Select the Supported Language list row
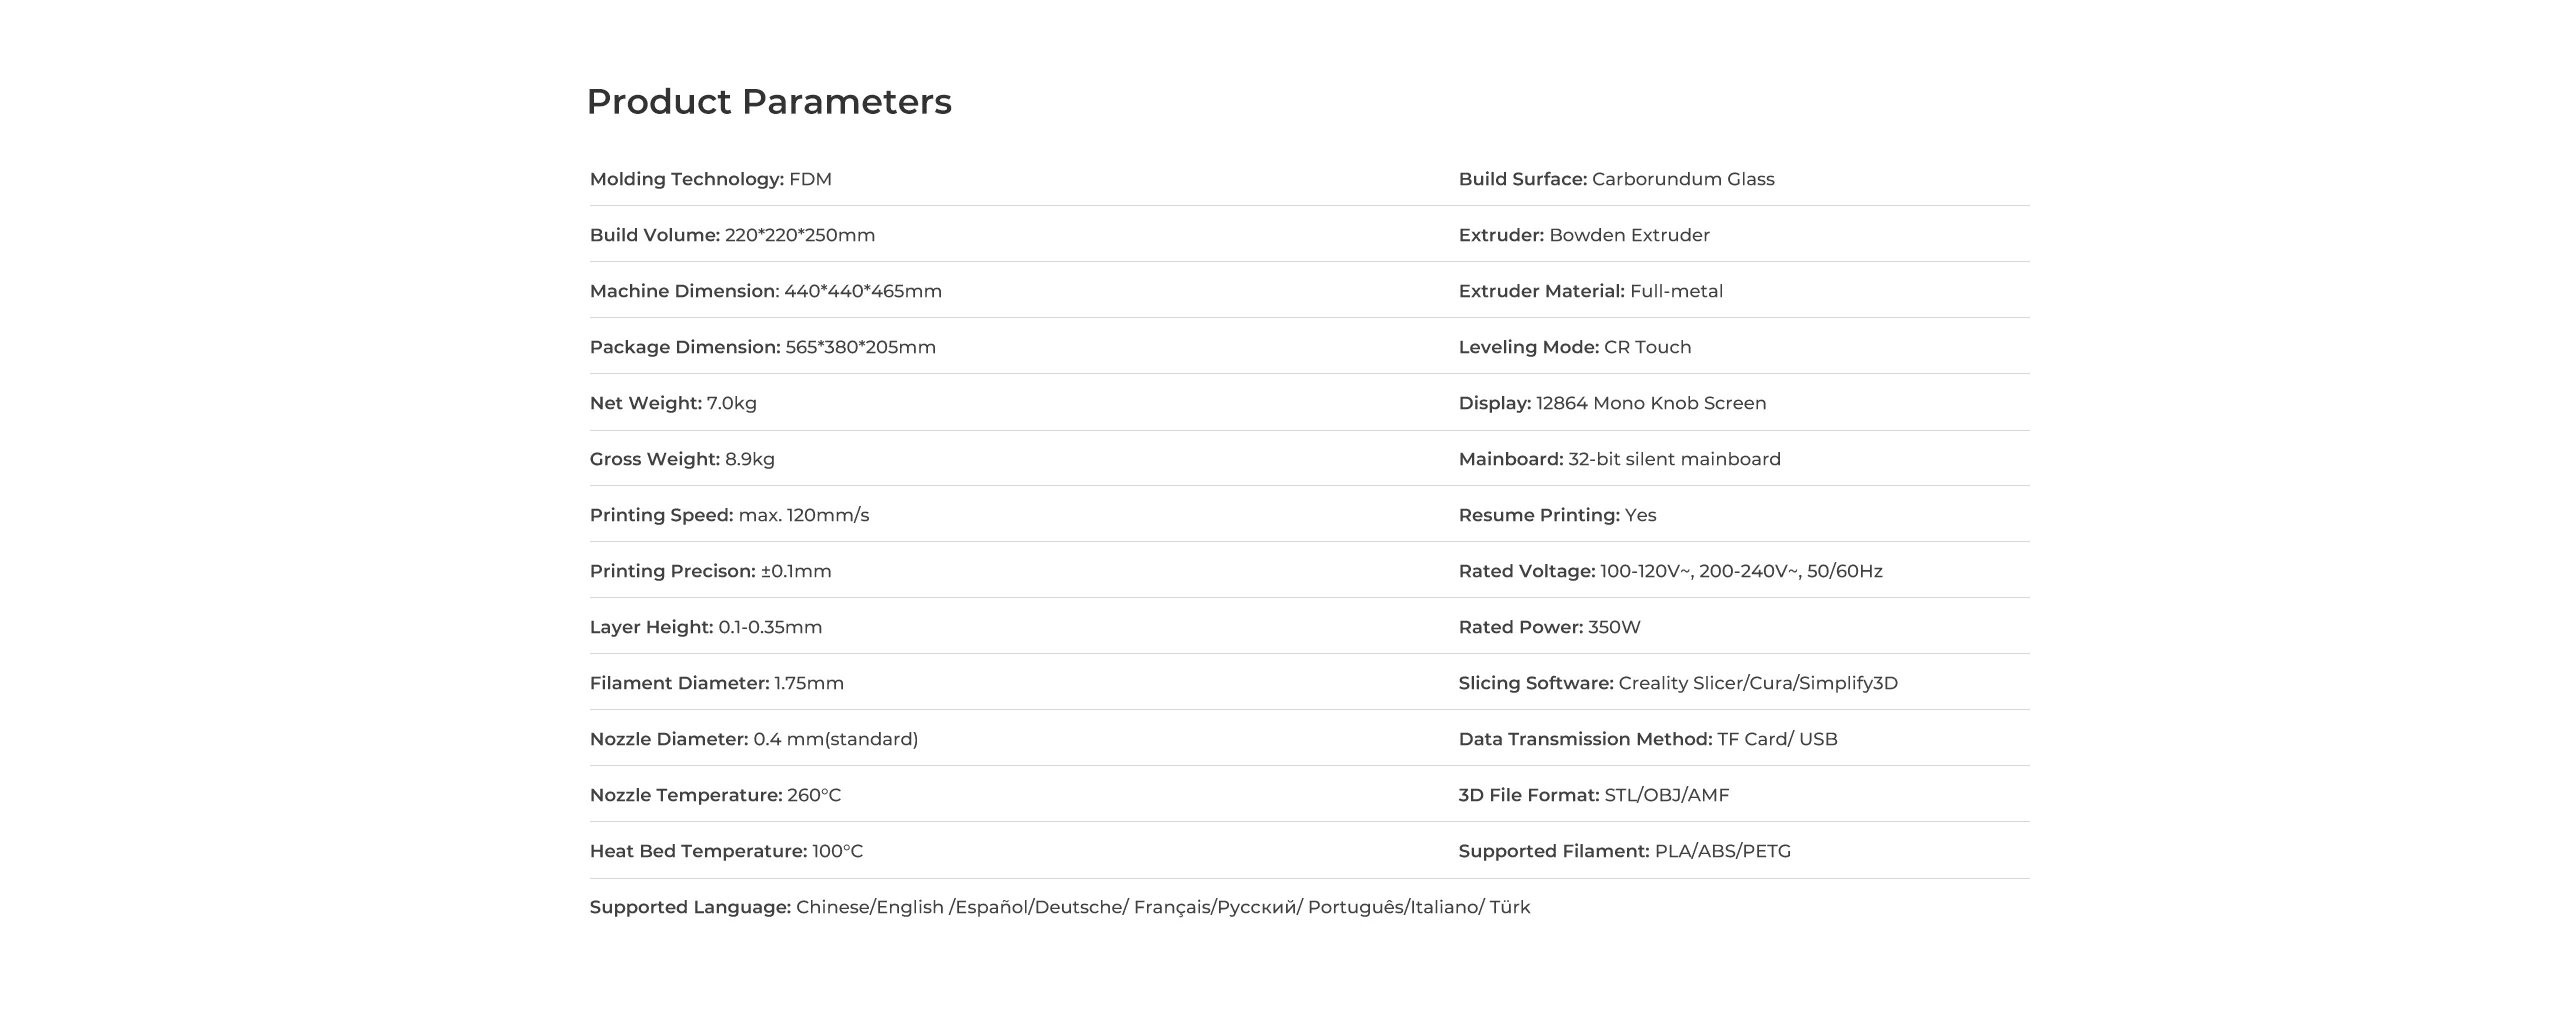 pos(1060,907)
